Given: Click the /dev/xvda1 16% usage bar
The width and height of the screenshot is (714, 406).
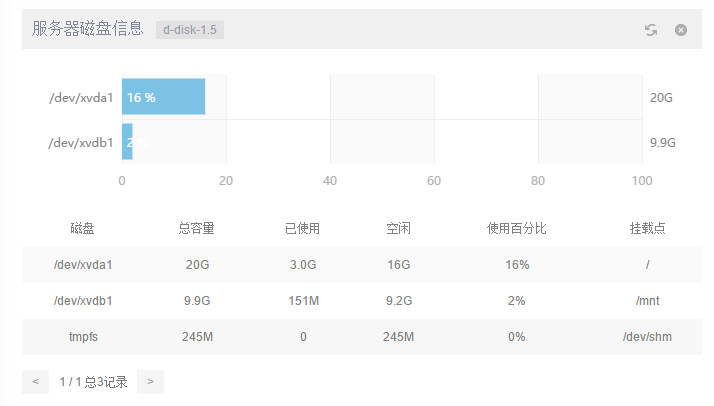Looking at the screenshot, I should [164, 97].
